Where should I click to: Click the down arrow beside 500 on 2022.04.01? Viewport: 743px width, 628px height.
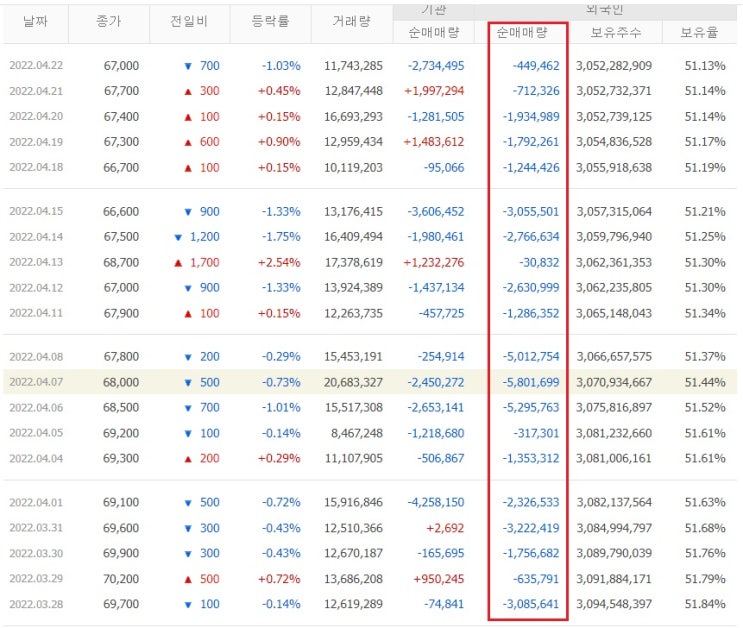click(188, 503)
